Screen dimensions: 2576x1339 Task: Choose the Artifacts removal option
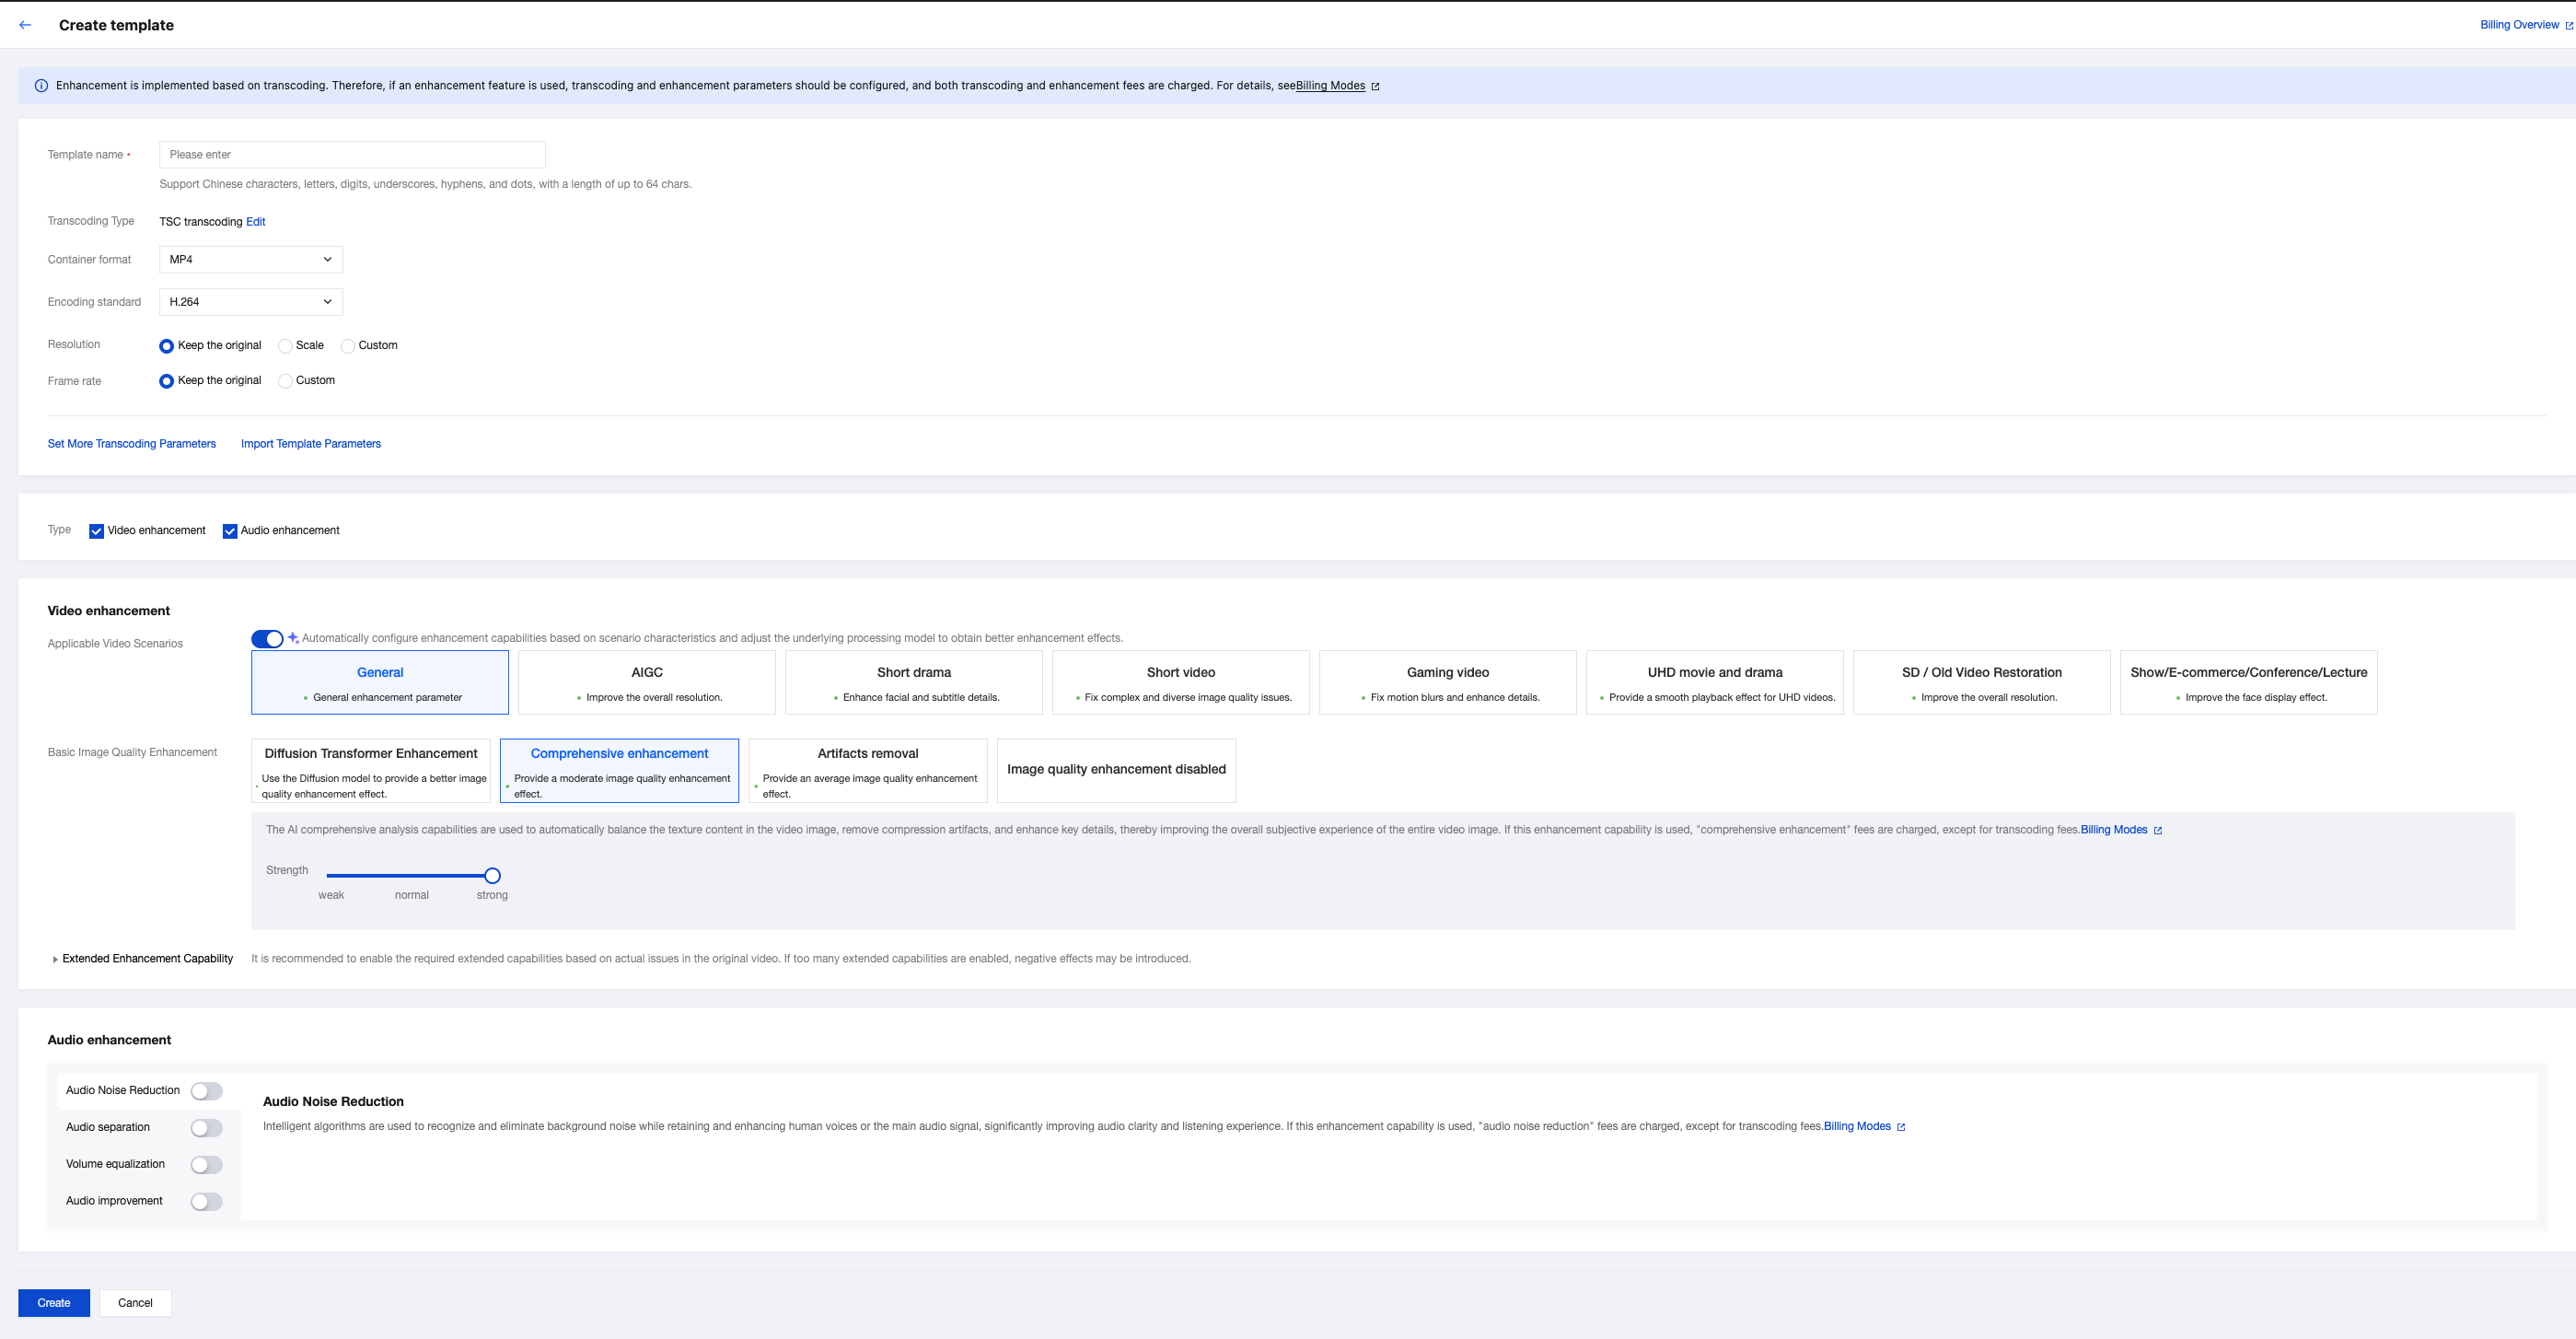[867, 770]
